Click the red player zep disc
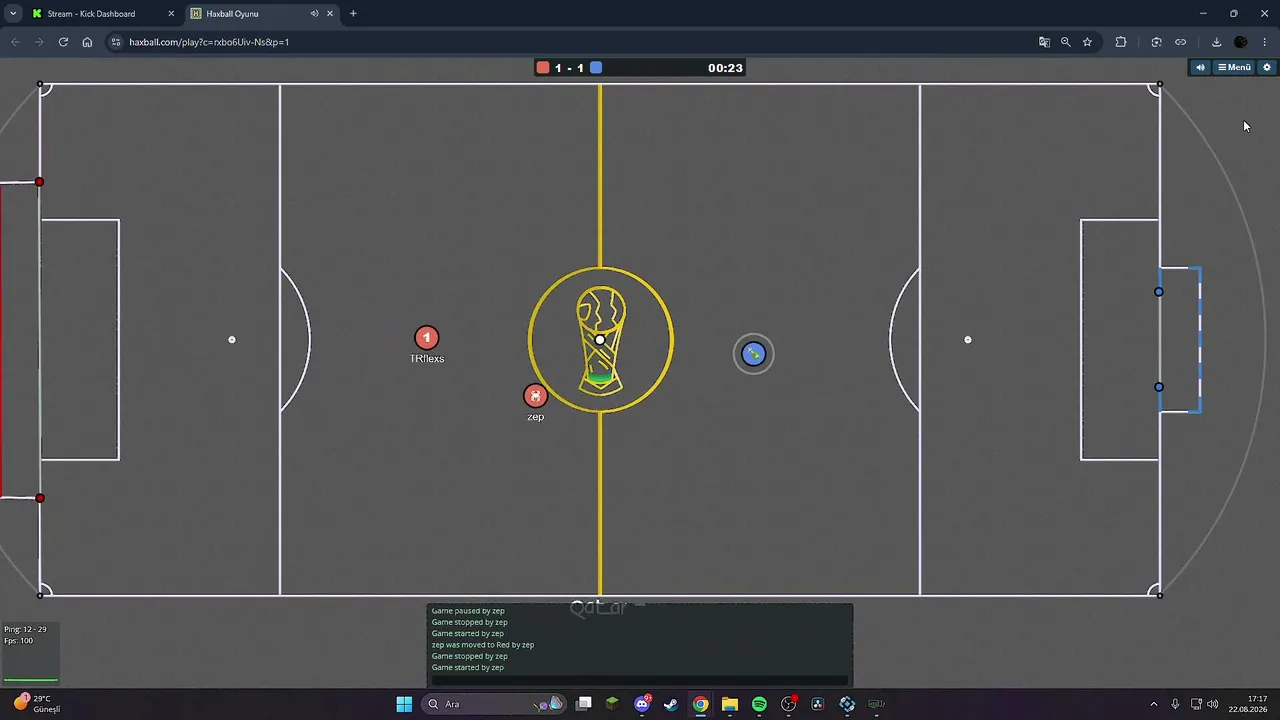The image size is (1280, 720). 536,396
